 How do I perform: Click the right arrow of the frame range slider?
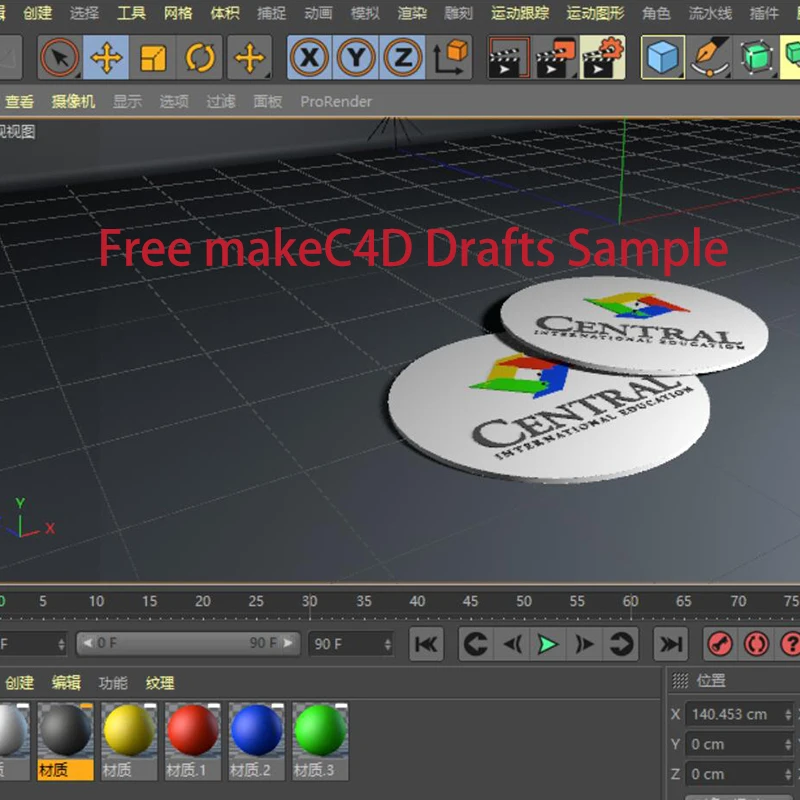point(288,643)
